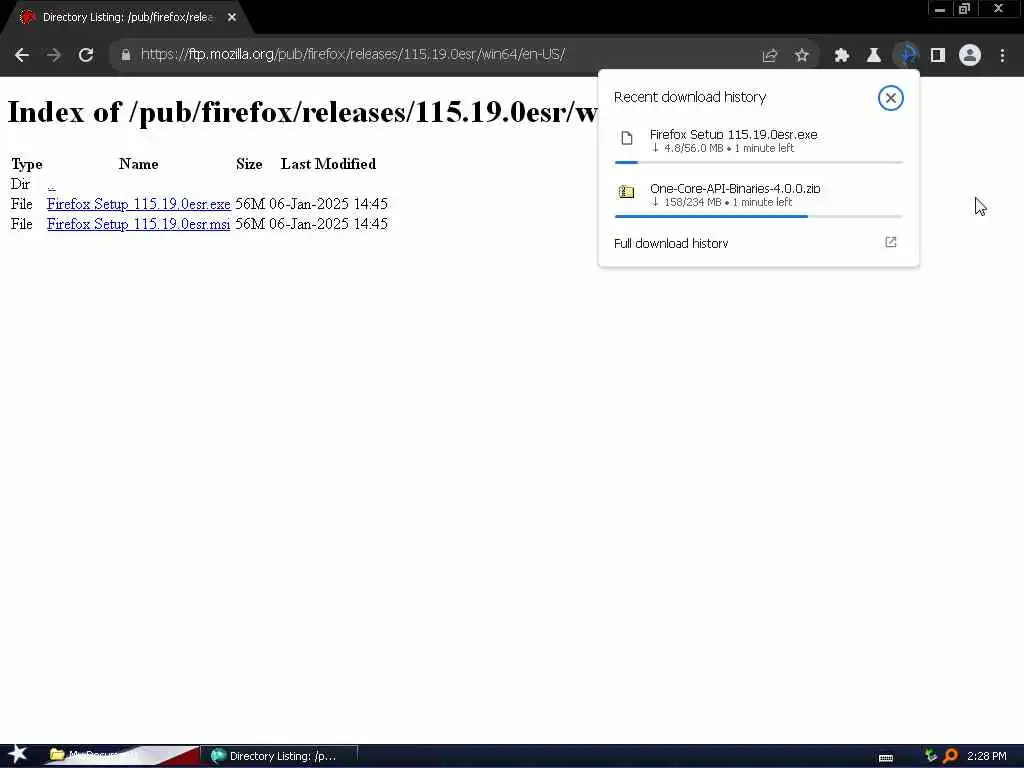
Task: Click the Firefox Setup exe file icon
Action: coord(627,138)
